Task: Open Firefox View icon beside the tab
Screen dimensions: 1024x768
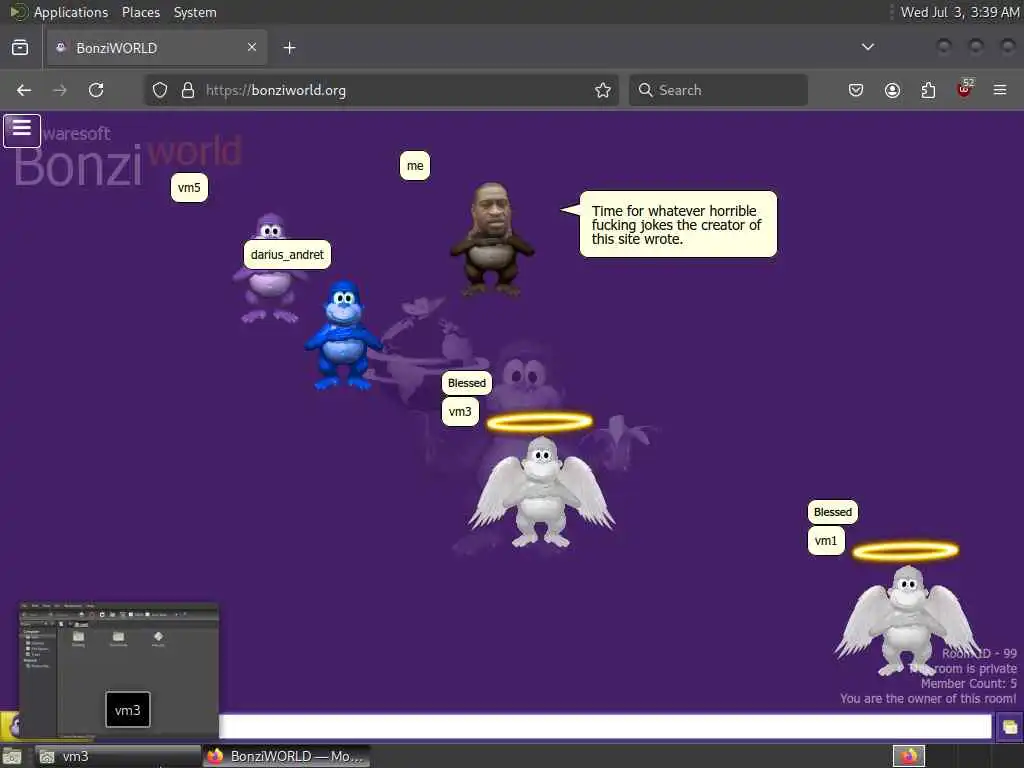Action: point(20,48)
